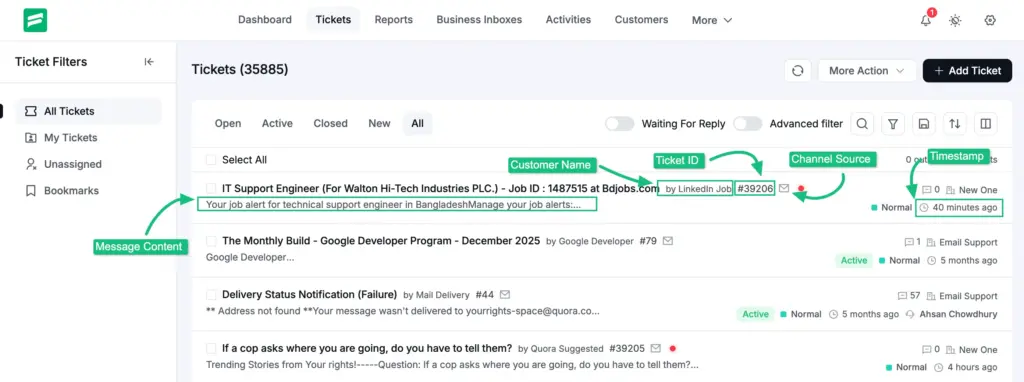Click the Active badge on Delivery Status row
1024x382 pixels.
click(x=755, y=314)
